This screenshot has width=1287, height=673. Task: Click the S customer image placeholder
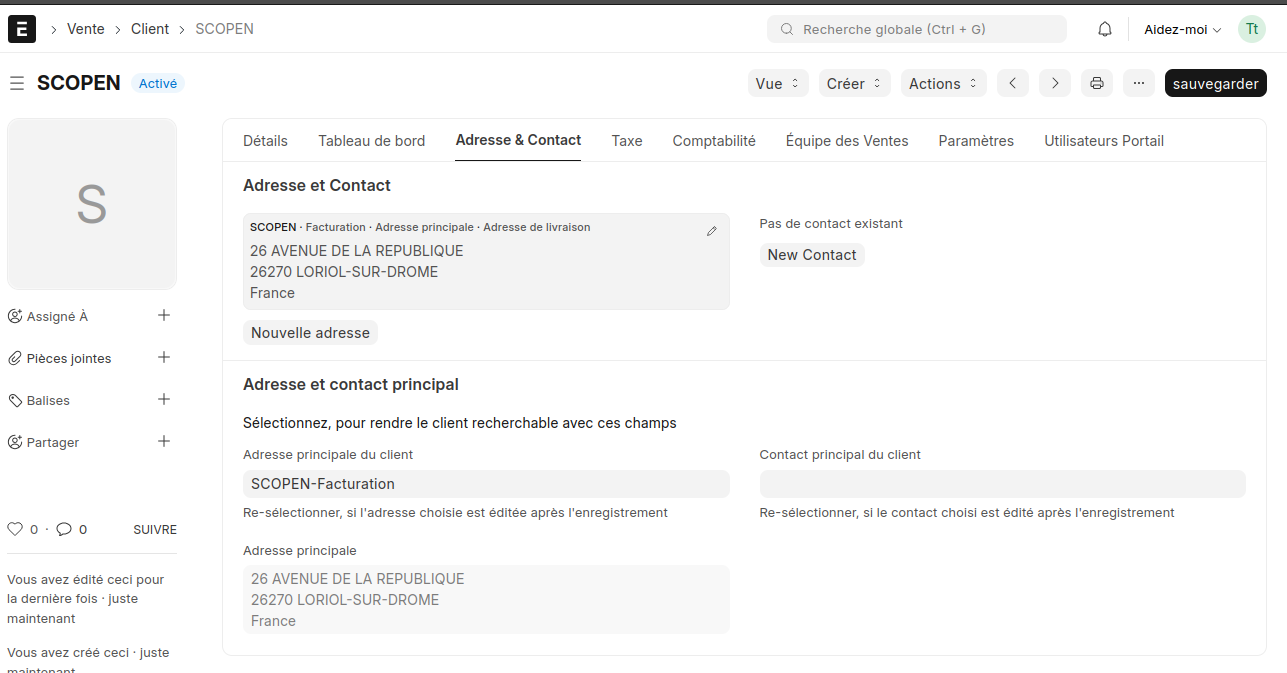tap(92, 204)
